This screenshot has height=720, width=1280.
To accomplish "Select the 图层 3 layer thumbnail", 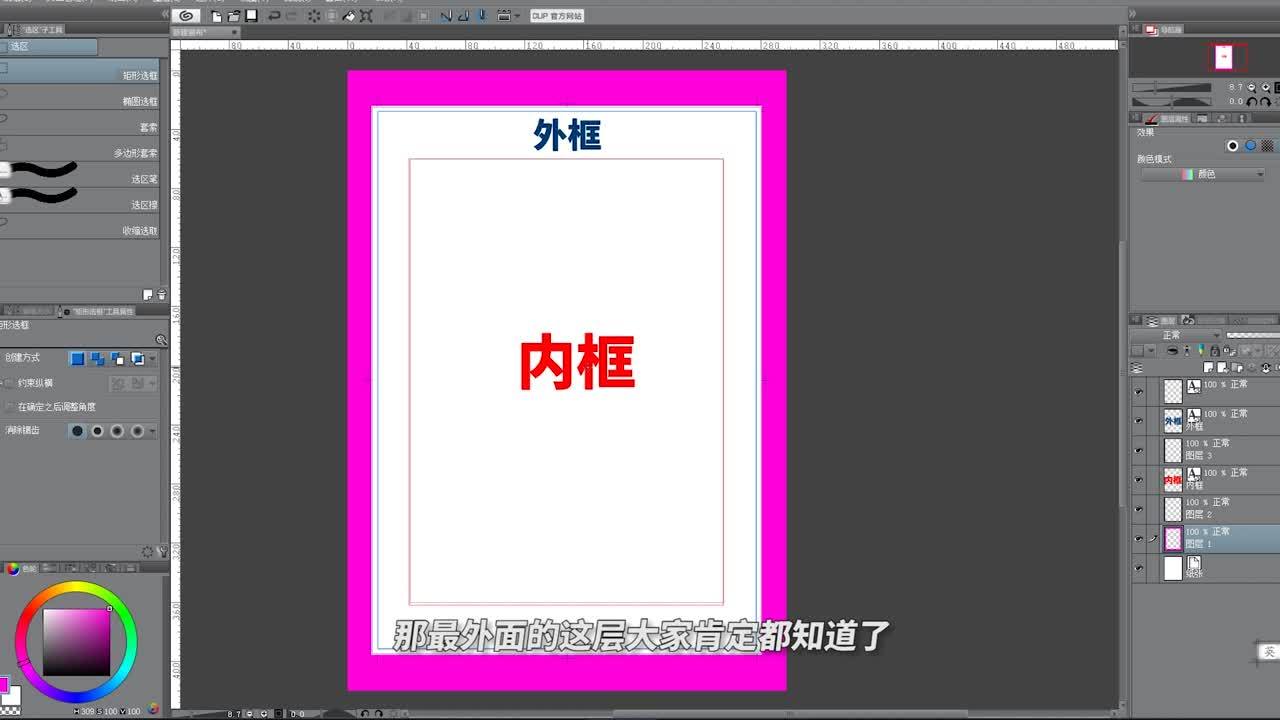I will coord(1173,450).
